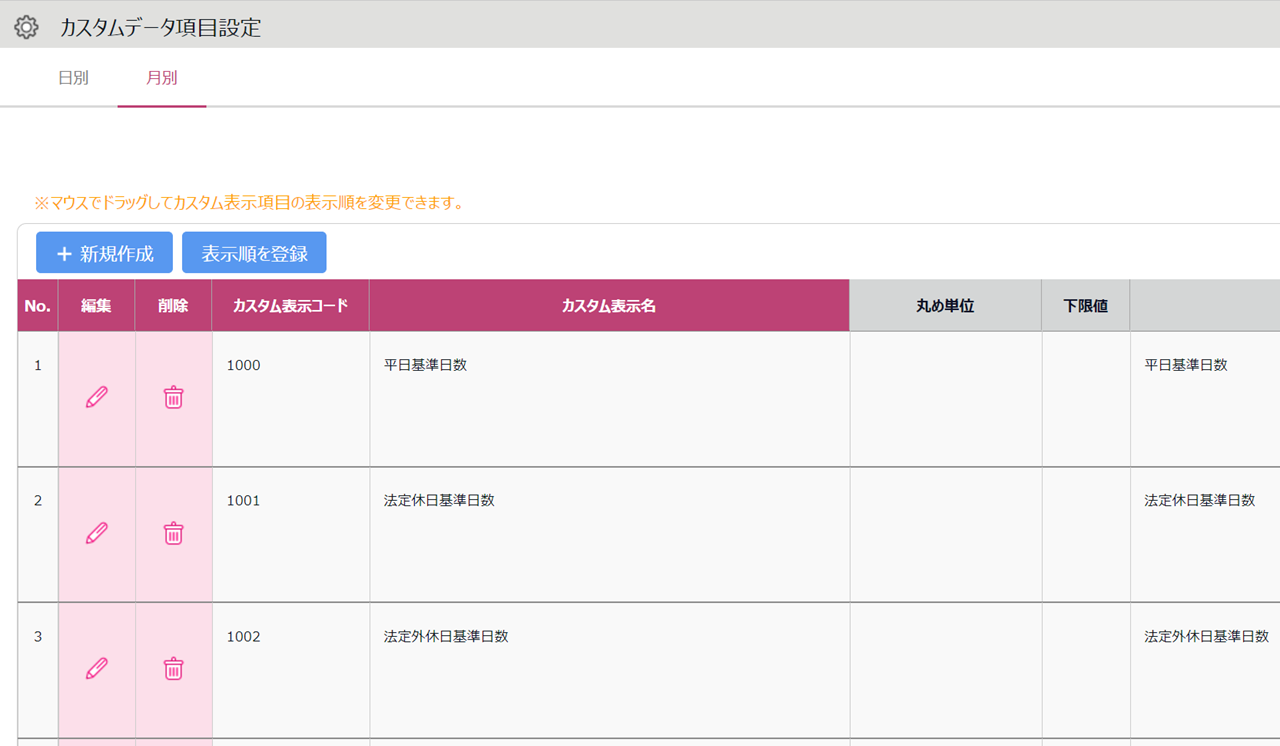Select code cell 1002
The width and height of the screenshot is (1280, 746).
pyautogui.click(x=291, y=670)
